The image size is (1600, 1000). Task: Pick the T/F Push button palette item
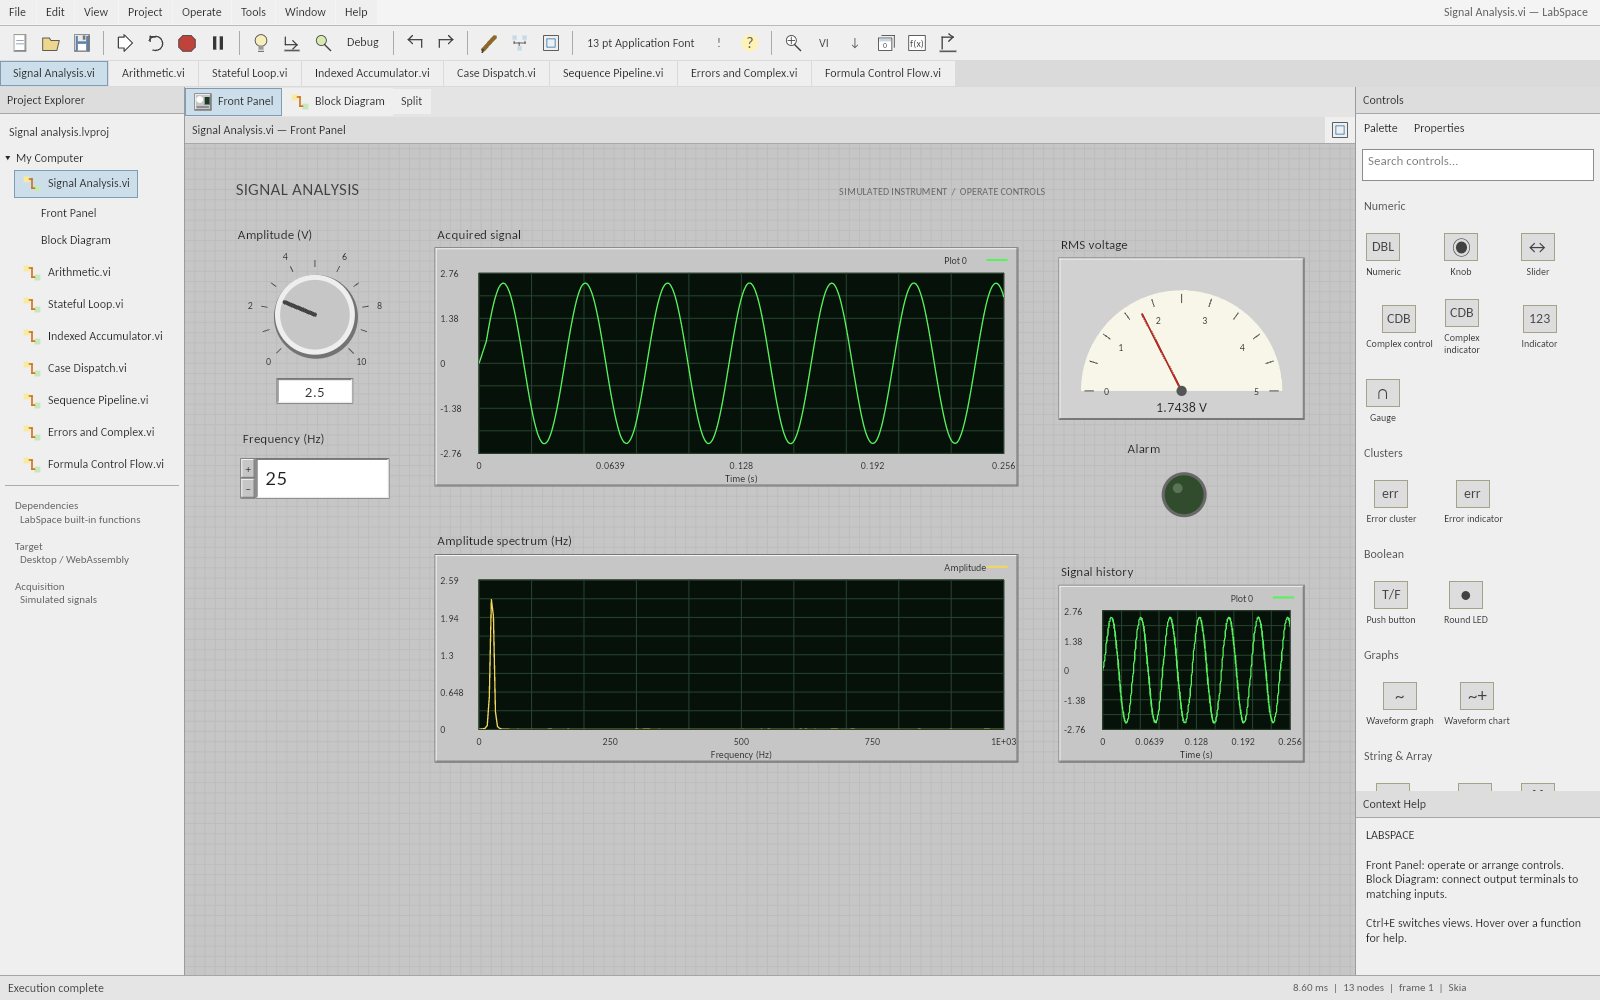point(1391,595)
